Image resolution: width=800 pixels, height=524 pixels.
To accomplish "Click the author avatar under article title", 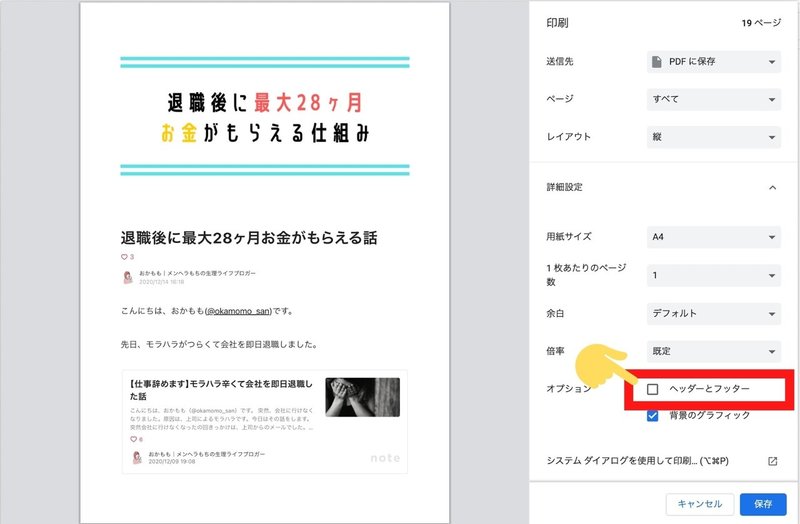I will pos(128,277).
